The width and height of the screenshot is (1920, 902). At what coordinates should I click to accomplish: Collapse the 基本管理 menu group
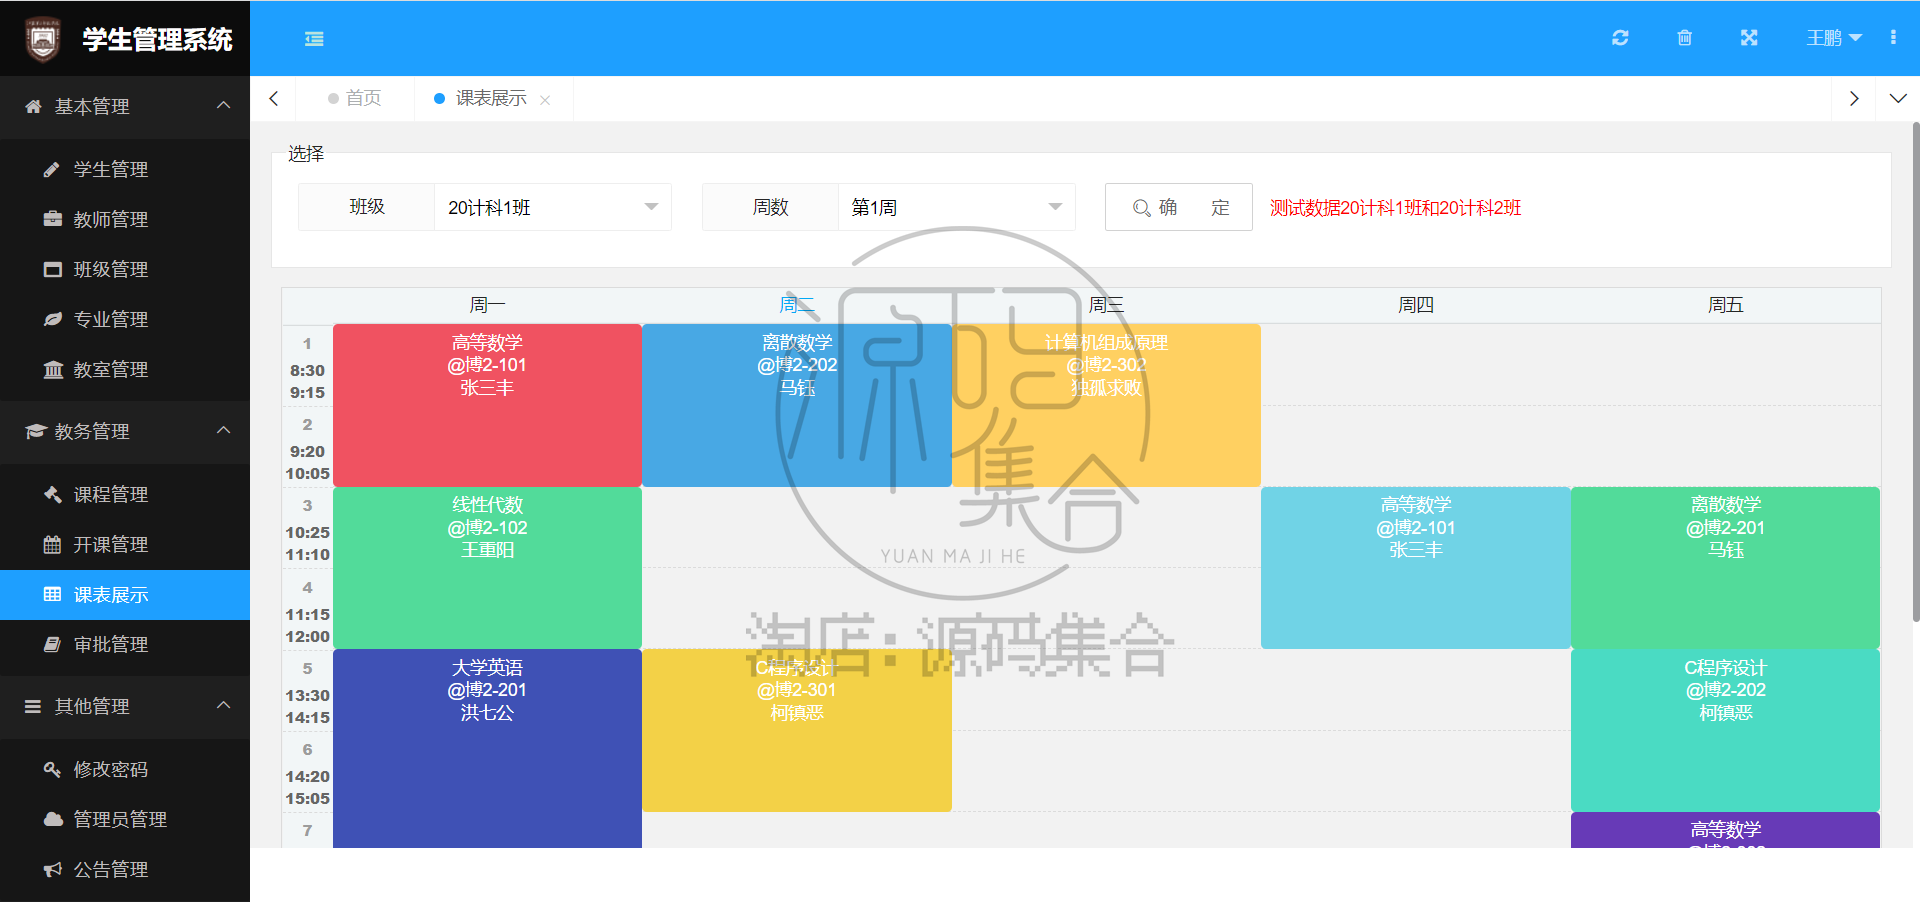223,105
